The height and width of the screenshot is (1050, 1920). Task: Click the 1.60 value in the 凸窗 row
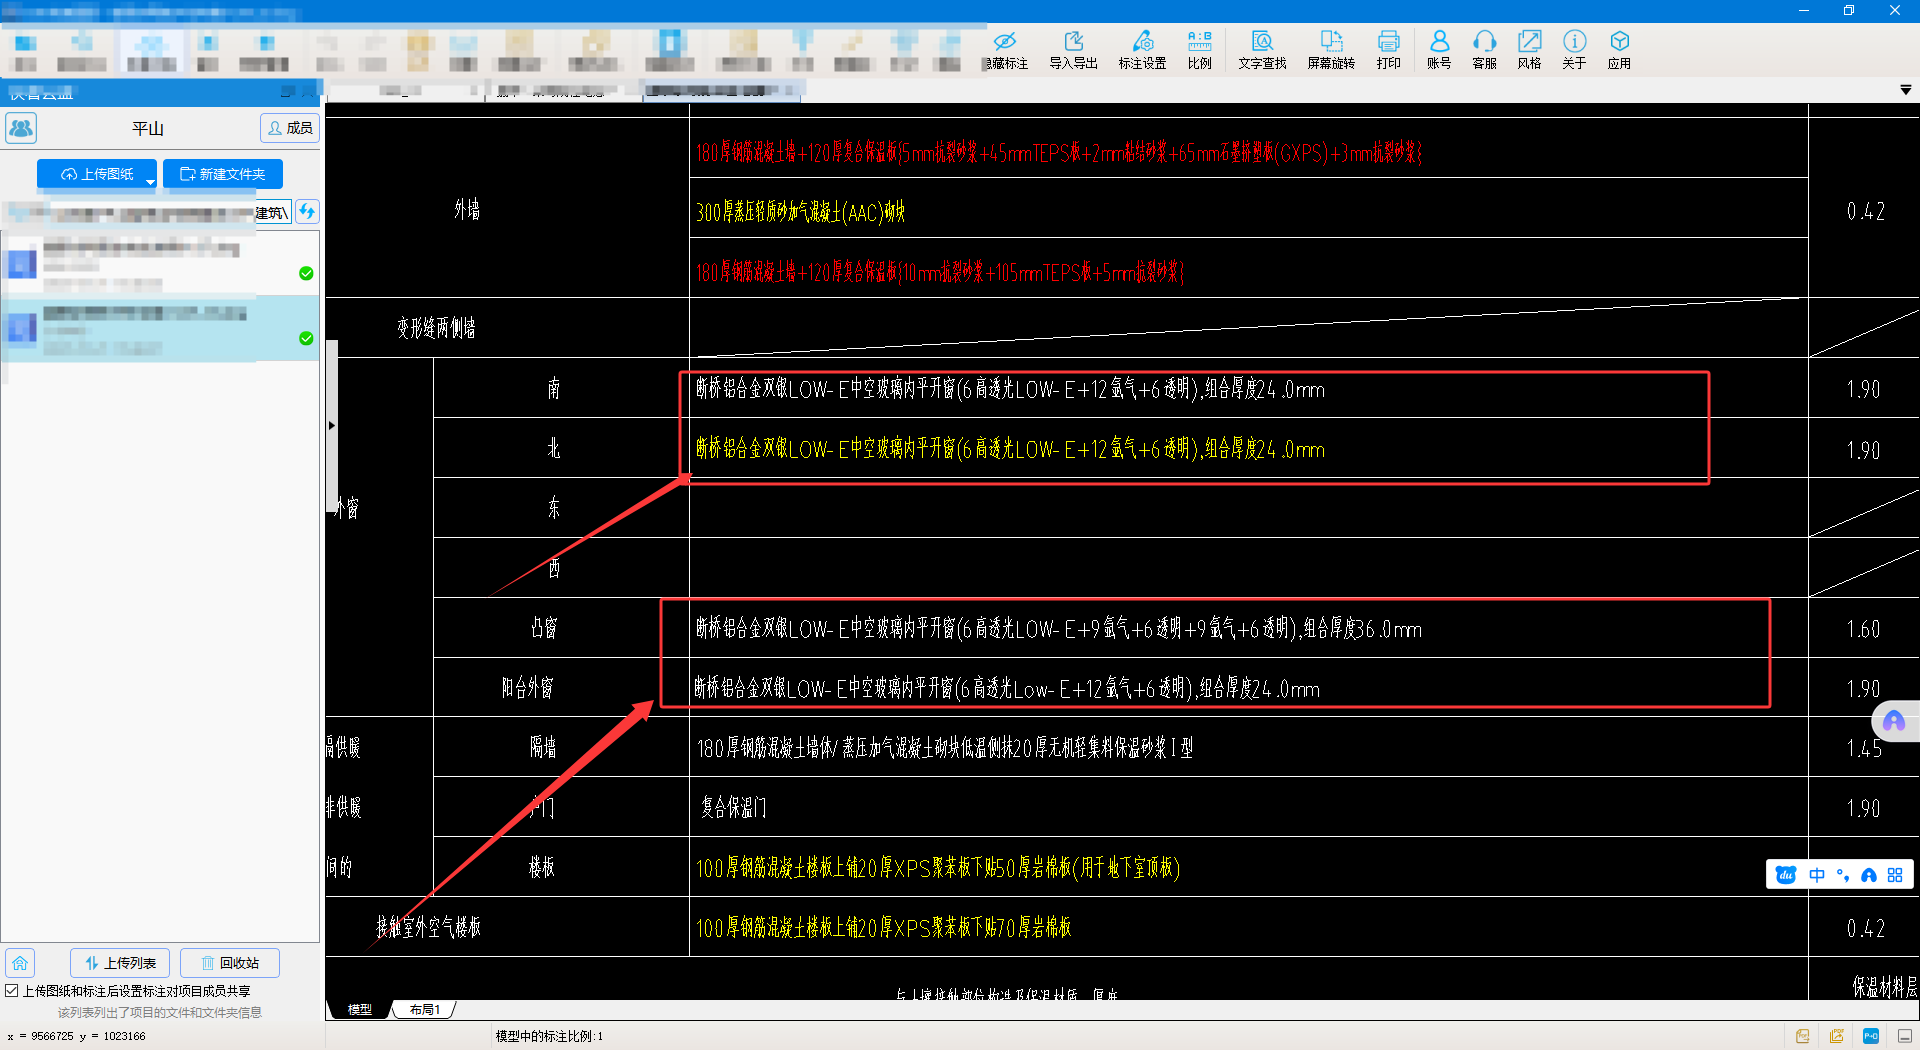tap(1863, 629)
